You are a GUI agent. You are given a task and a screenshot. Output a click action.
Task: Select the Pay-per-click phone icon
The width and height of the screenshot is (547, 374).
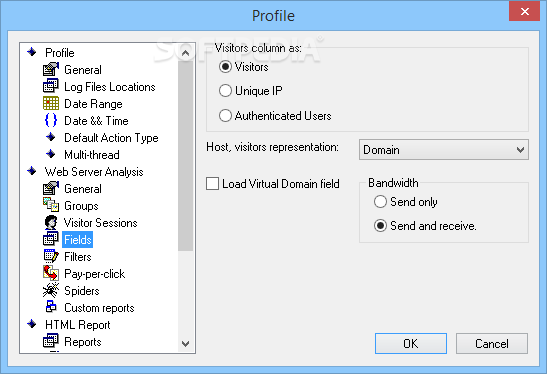tap(51, 274)
